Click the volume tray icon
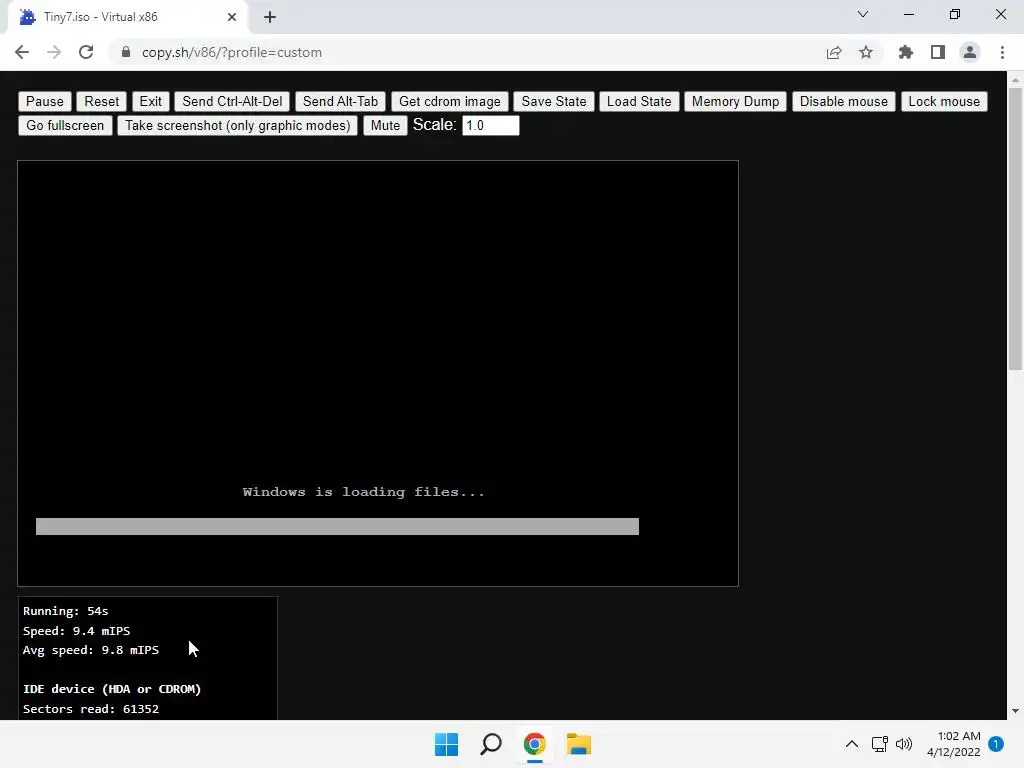 pyautogui.click(x=904, y=744)
